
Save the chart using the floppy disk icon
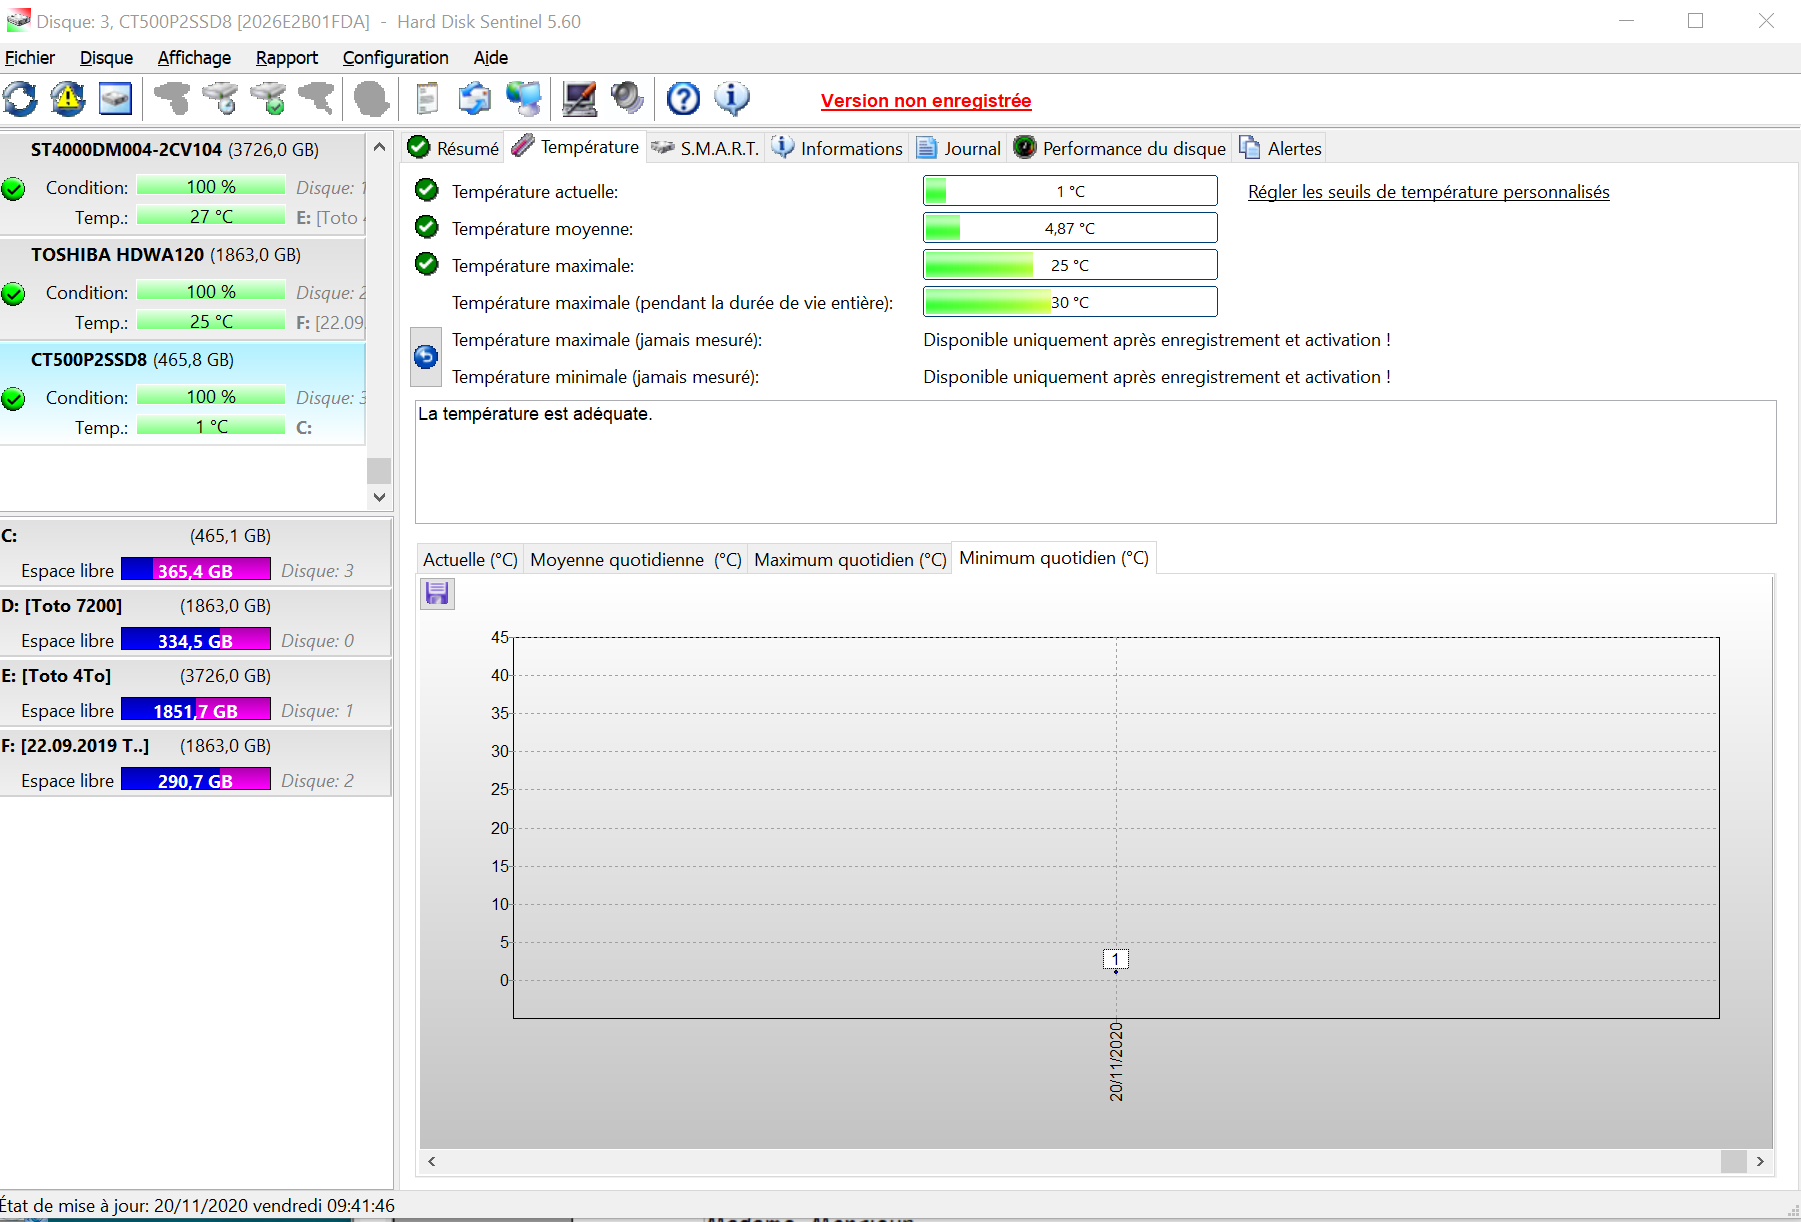[437, 594]
